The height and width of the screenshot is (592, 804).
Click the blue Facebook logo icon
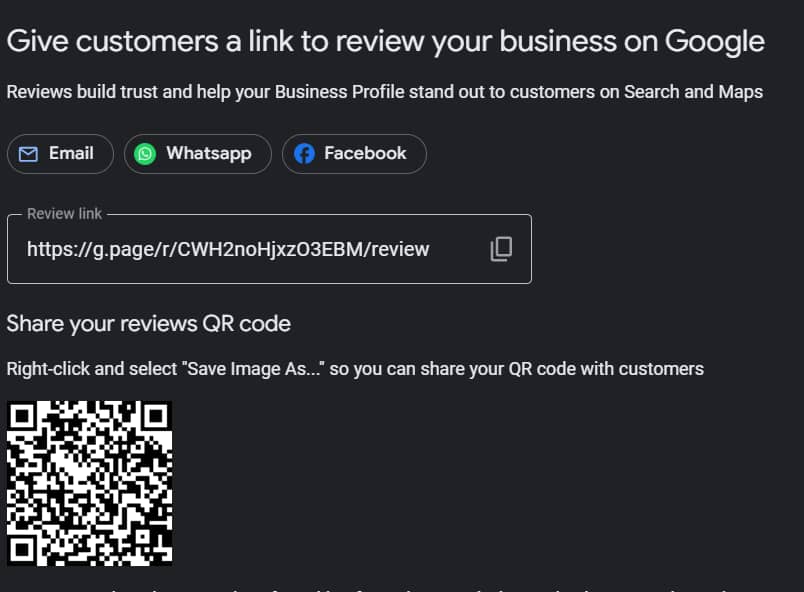point(304,154)
